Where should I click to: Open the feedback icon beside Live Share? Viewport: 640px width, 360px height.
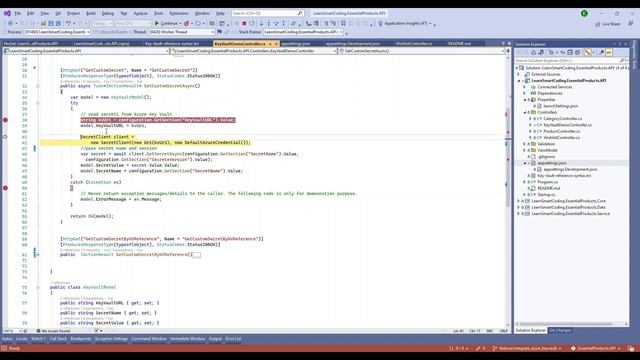click(631, 24)
